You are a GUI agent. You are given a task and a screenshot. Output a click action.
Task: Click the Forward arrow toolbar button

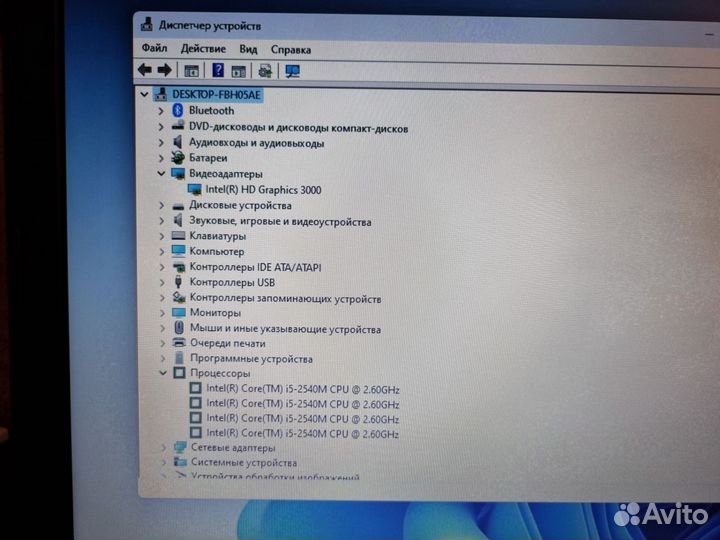(164, 70)
